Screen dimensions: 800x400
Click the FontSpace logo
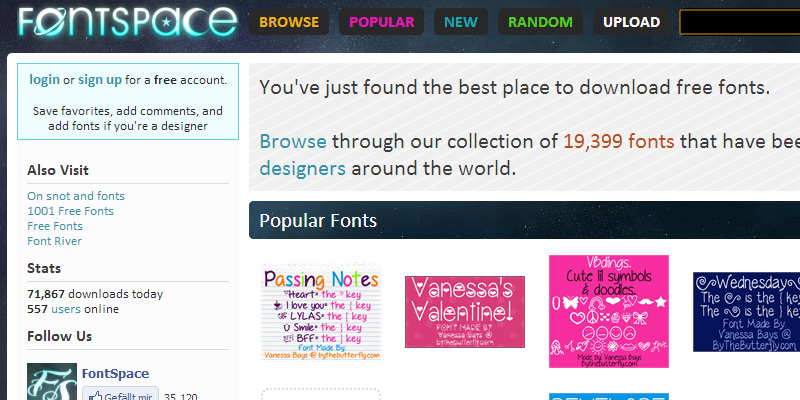[x=128, y=22]
